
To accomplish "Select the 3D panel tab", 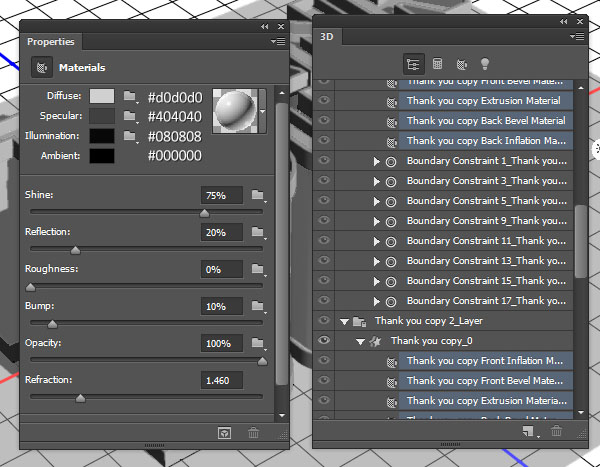I will tap(327, 37).
